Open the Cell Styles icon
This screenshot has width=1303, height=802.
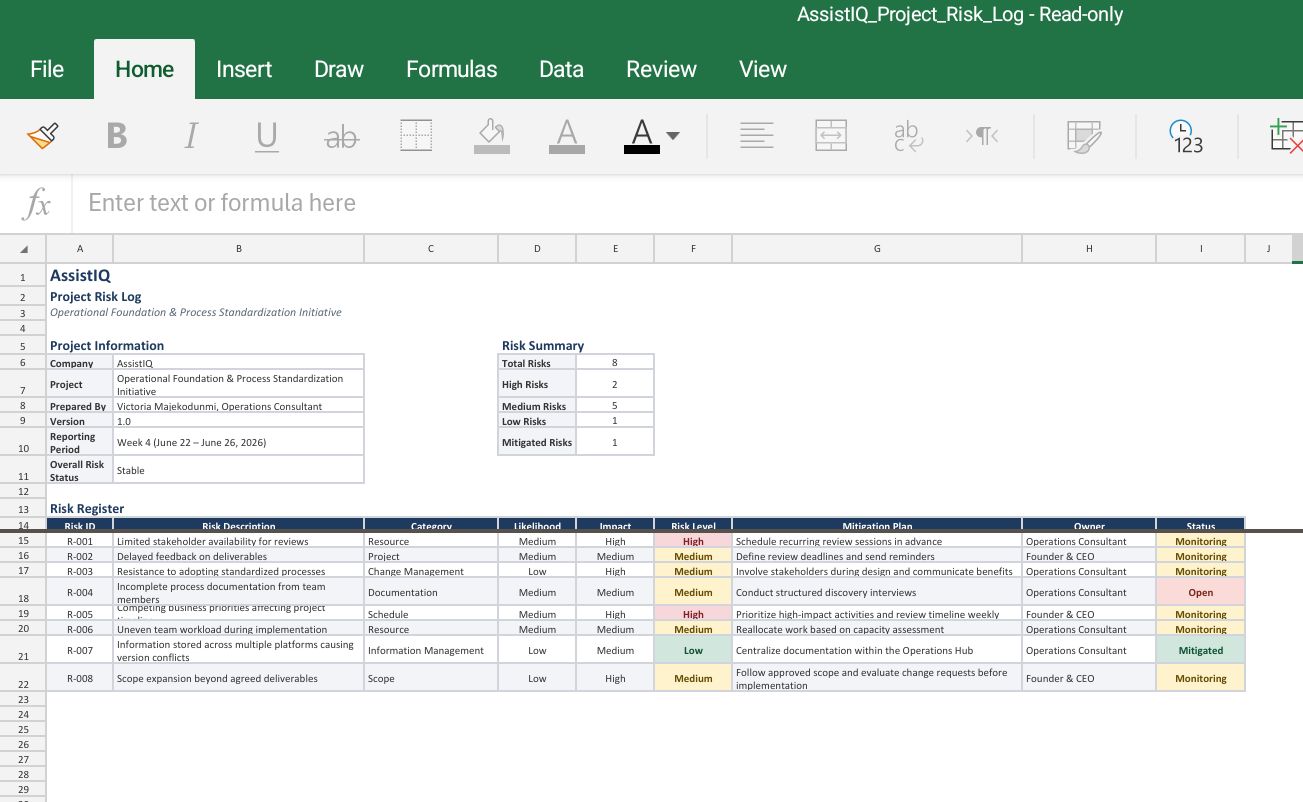(x=1084, y=136)
